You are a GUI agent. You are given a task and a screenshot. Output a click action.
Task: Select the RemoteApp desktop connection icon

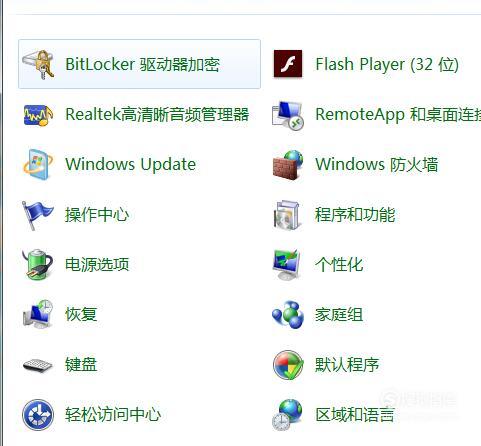click(x=288, y=115)
